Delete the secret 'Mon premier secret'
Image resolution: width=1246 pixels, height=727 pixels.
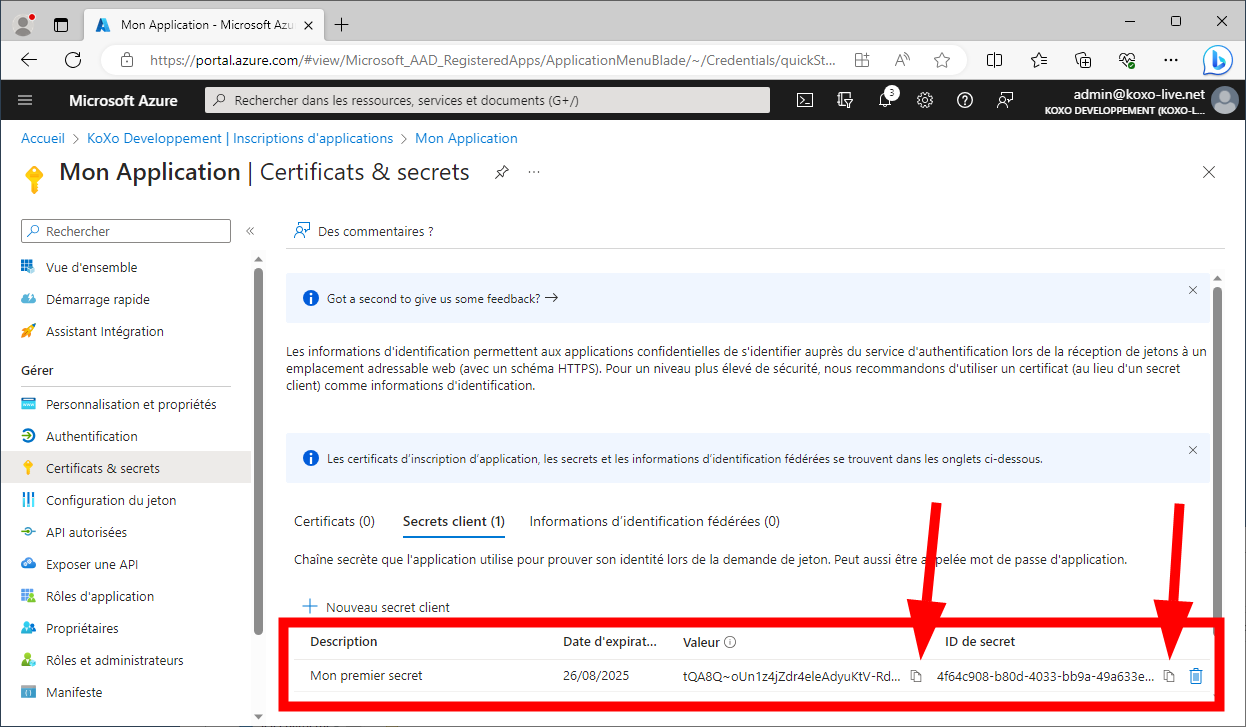tap(1195, 677)
